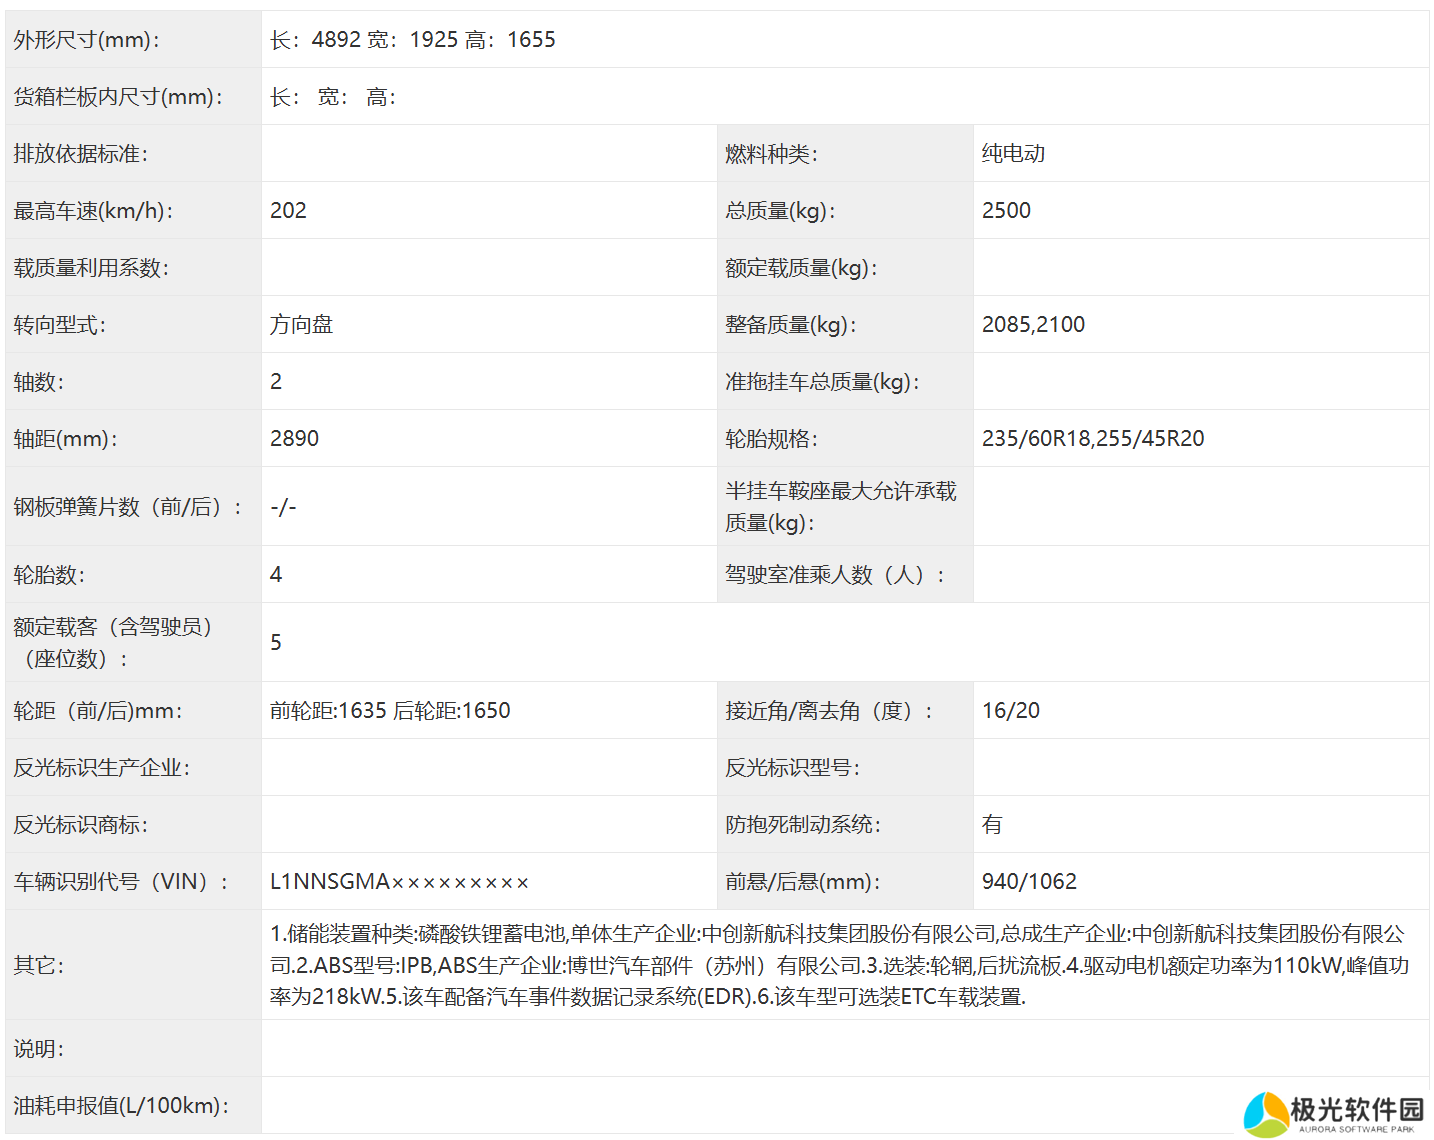The image size is (1434, 1140).
Task: Click the approach/departure angle 16/20
Action: [1010, 711]
